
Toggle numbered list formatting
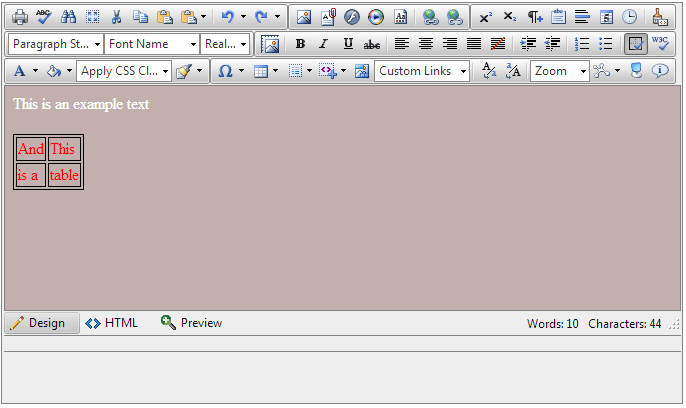(x=583, y=44)
